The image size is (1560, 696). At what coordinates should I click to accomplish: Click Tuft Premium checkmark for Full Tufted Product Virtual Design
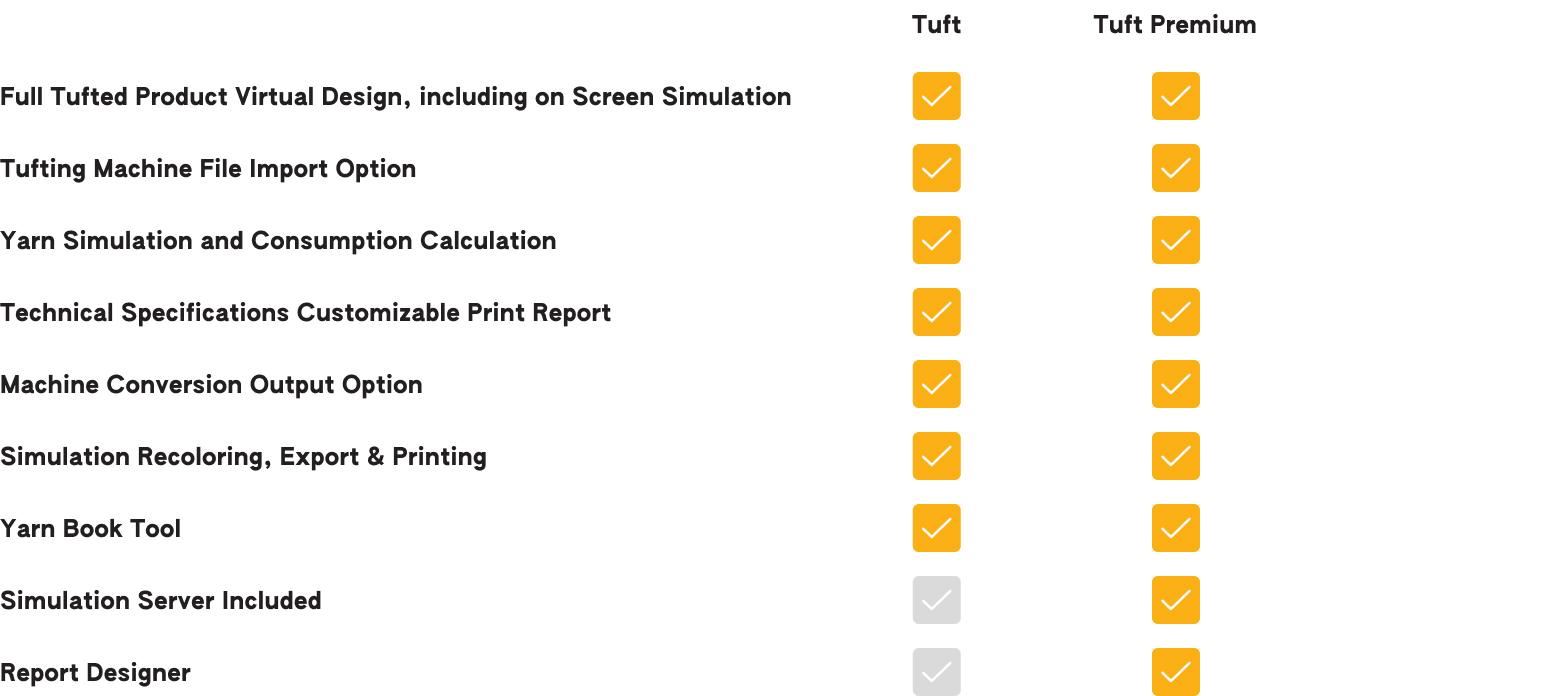click(1175, 96)
